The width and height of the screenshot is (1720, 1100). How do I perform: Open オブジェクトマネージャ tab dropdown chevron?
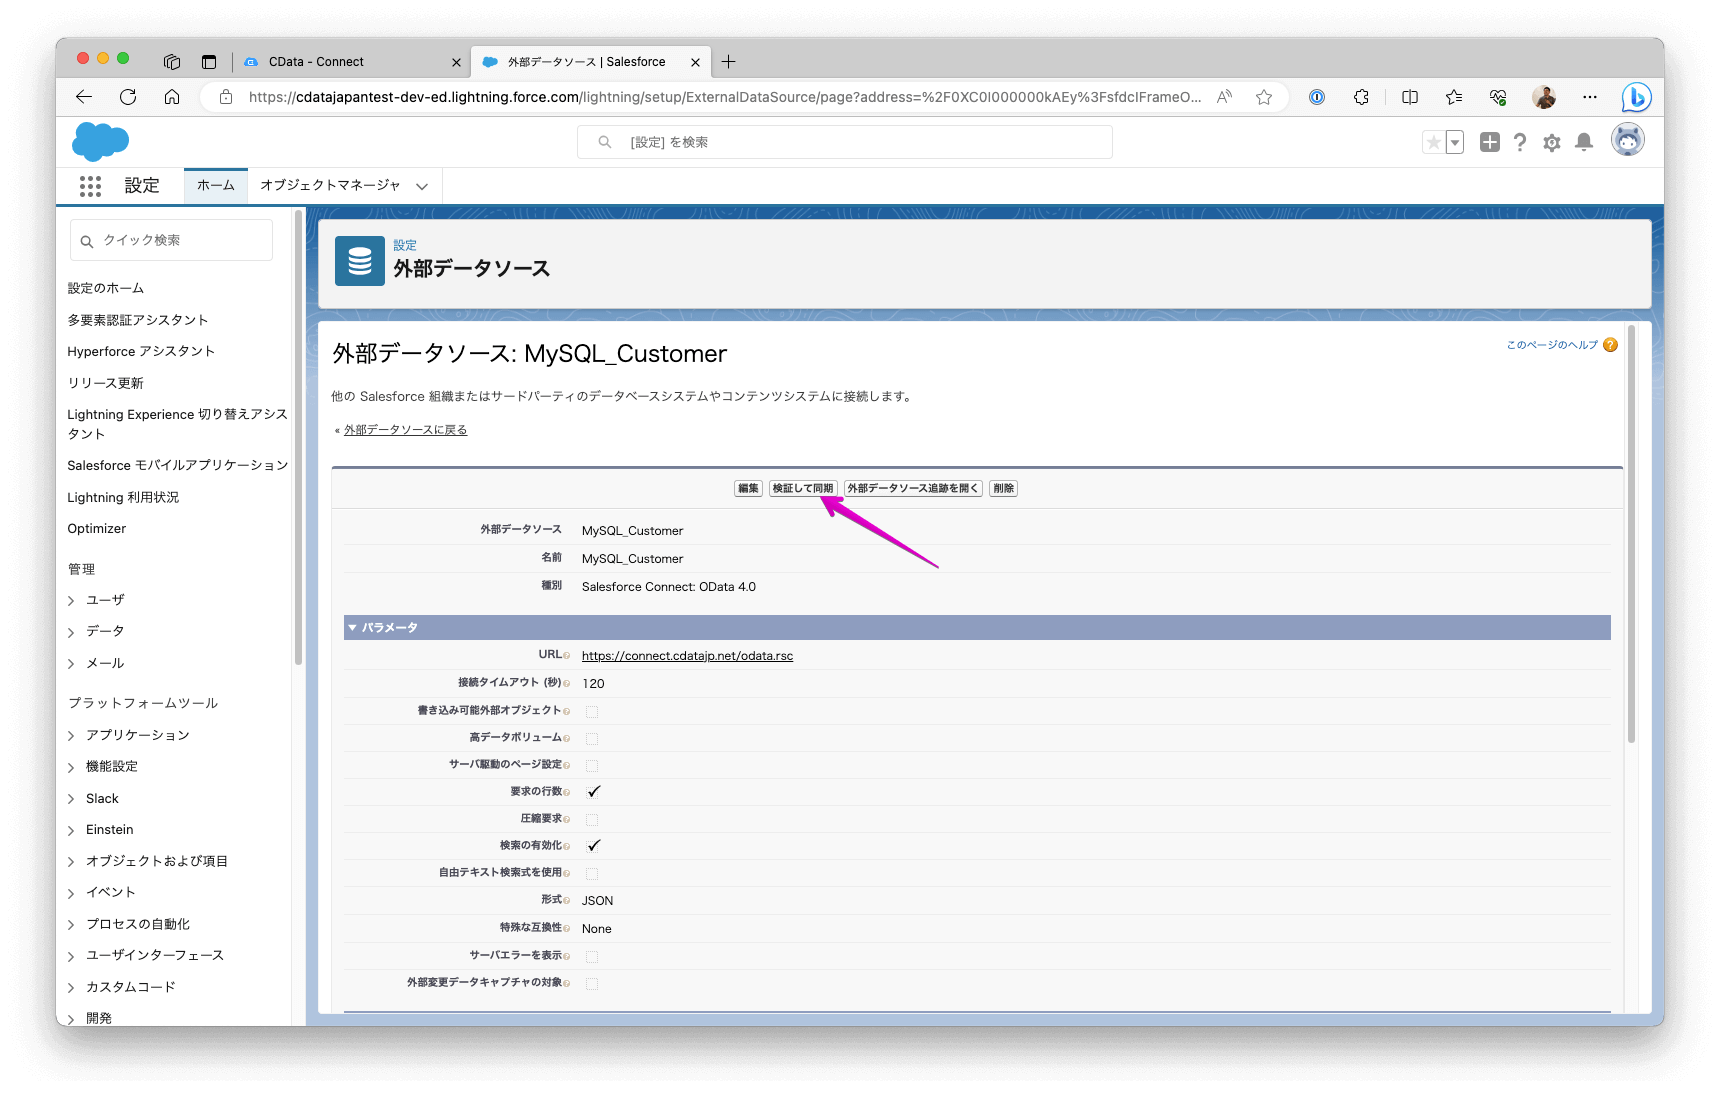coord(422,187)
